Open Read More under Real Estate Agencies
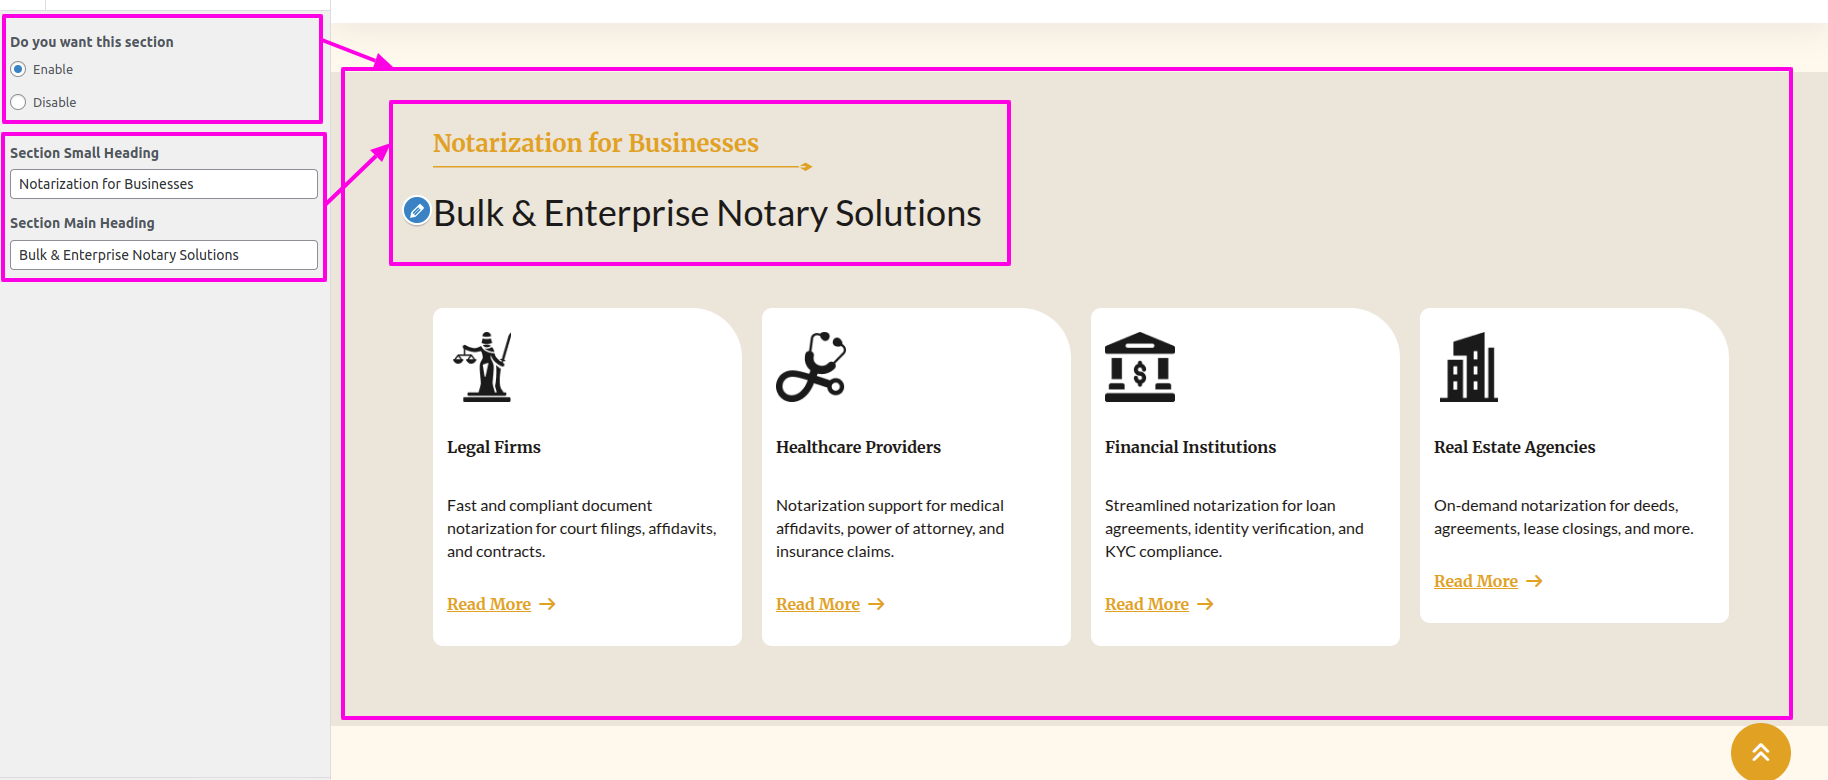Viewport: 1828px width, 780px height. (1476, 581)
